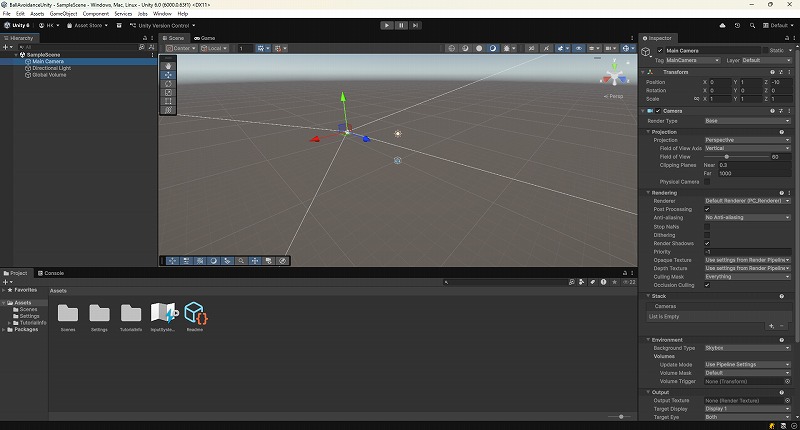Image resolution: width=800 pixels, height=430 pixels.
Task: Lock the Hierarchy panel padlock icon
Action: click(145, 38)
